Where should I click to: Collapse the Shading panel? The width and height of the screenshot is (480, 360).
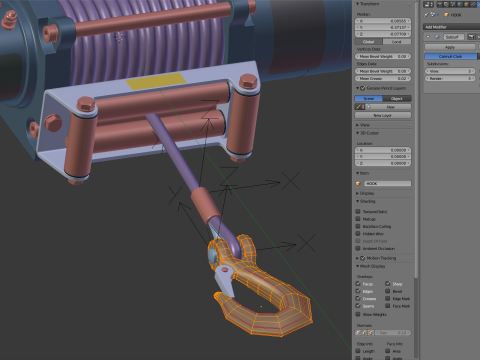[357, 201]
